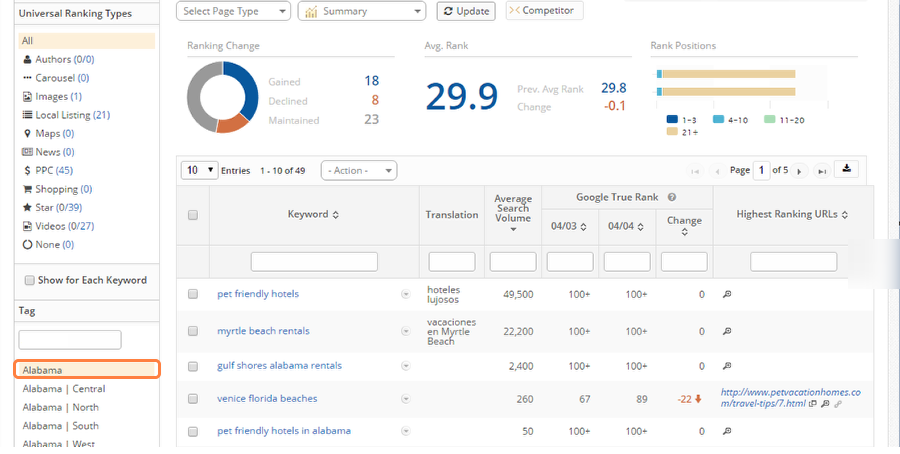Click the 21+ rank legend swatch
This screenshot has height=454, width=900.
tap(672, 132)
